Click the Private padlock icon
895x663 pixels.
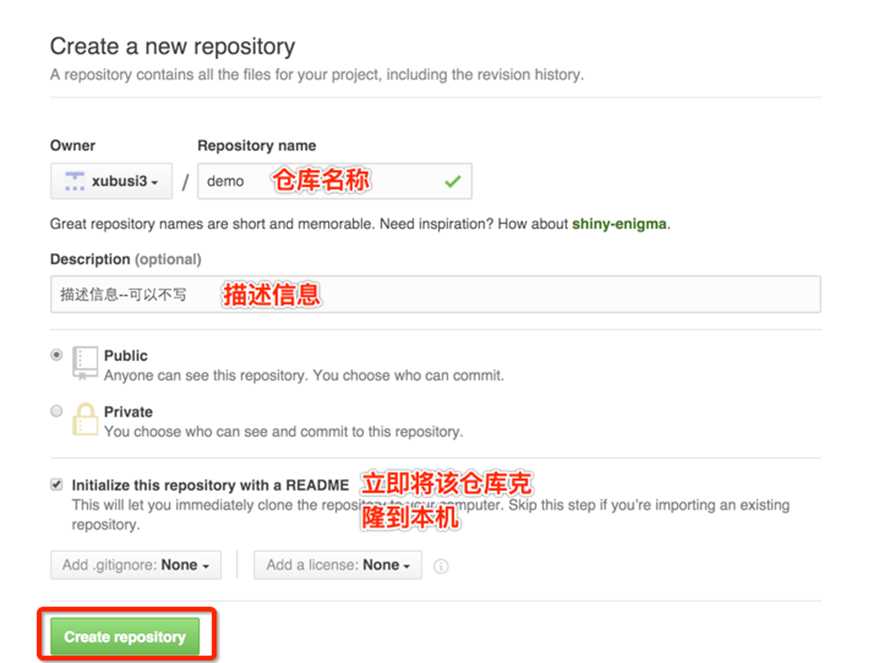[85, 419]
